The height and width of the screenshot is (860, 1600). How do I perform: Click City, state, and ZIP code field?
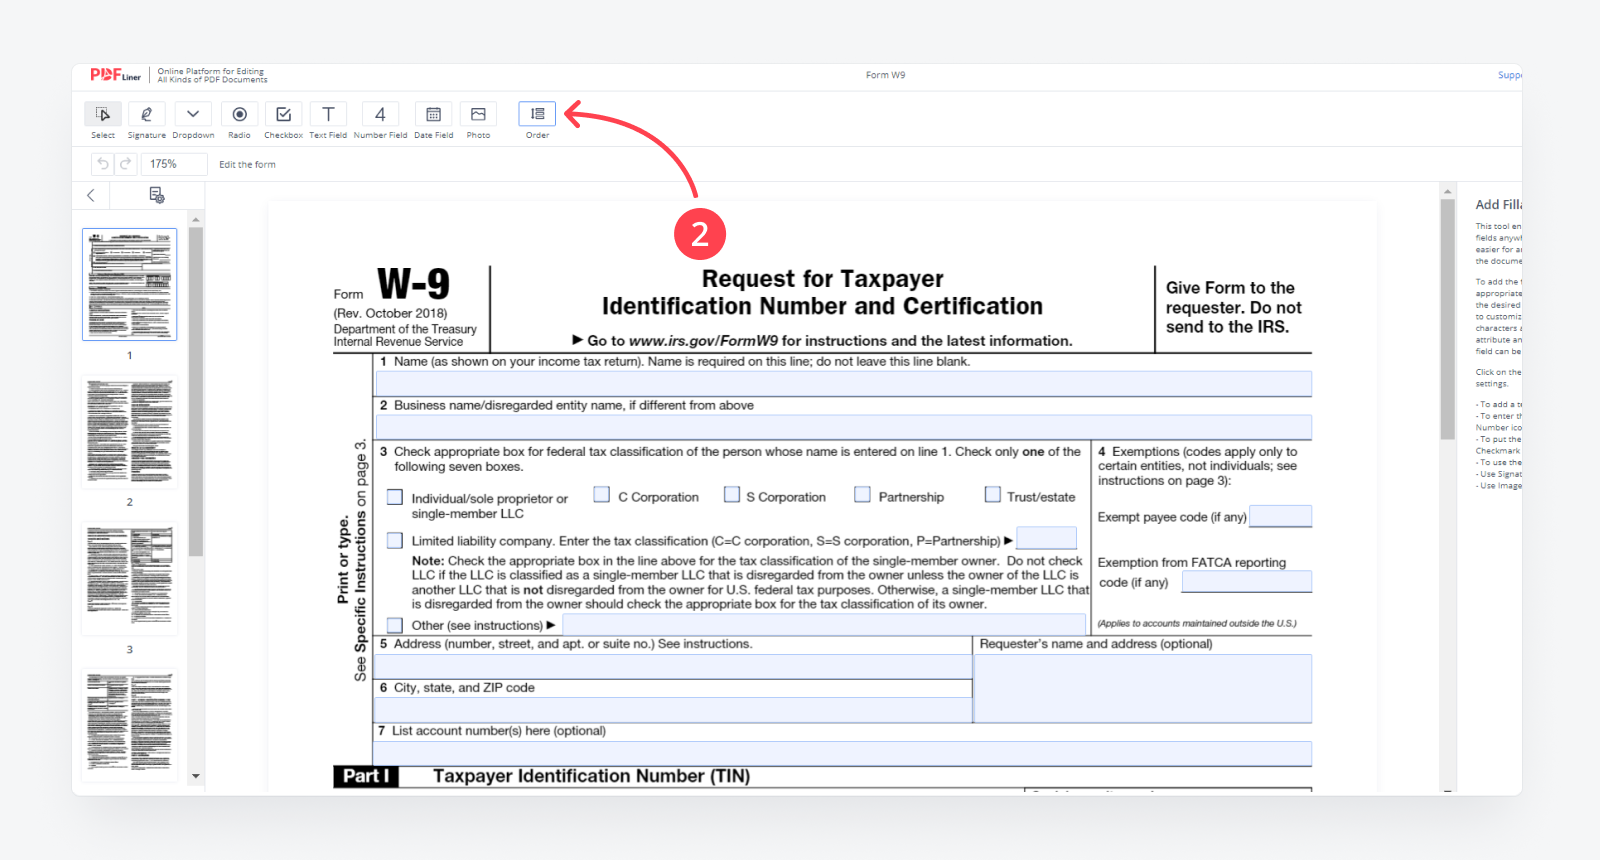[x=674, y=710]
